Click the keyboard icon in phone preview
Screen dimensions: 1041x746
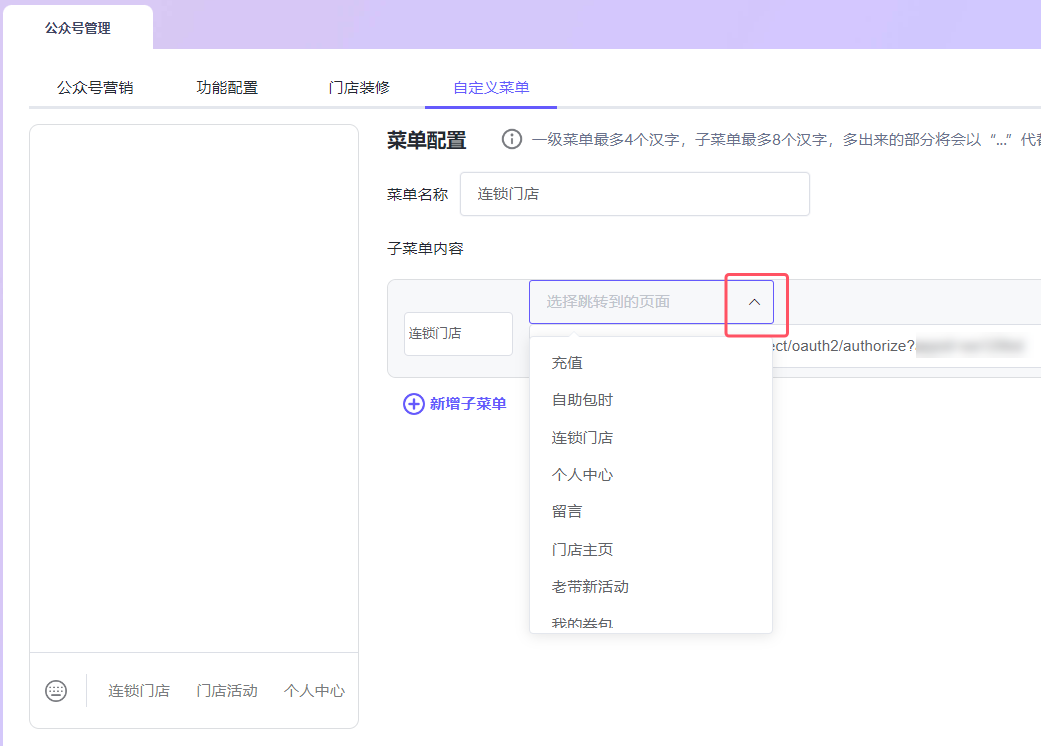click(x=56, y=691)
